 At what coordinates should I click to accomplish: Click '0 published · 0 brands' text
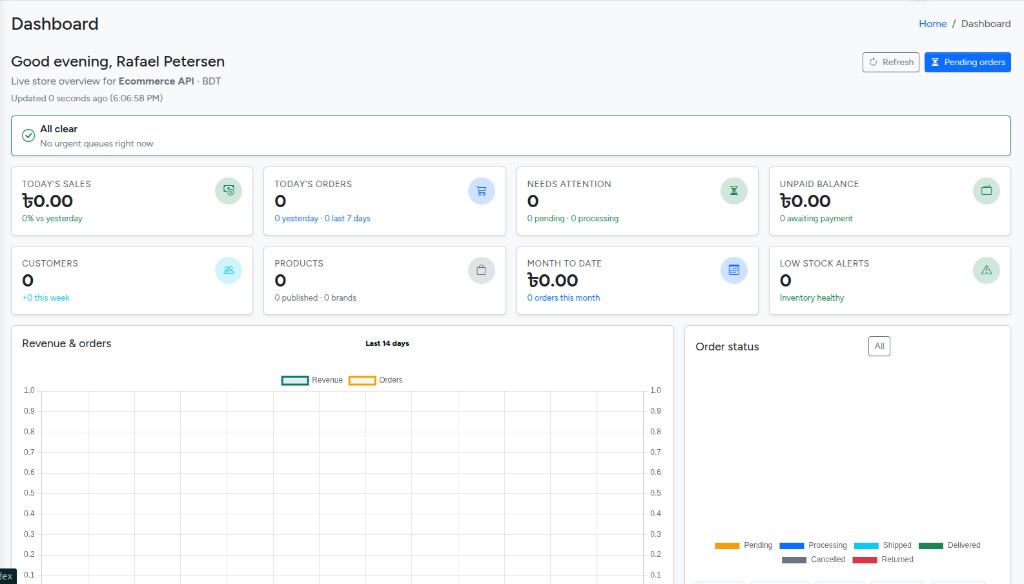tap(315, 297)
